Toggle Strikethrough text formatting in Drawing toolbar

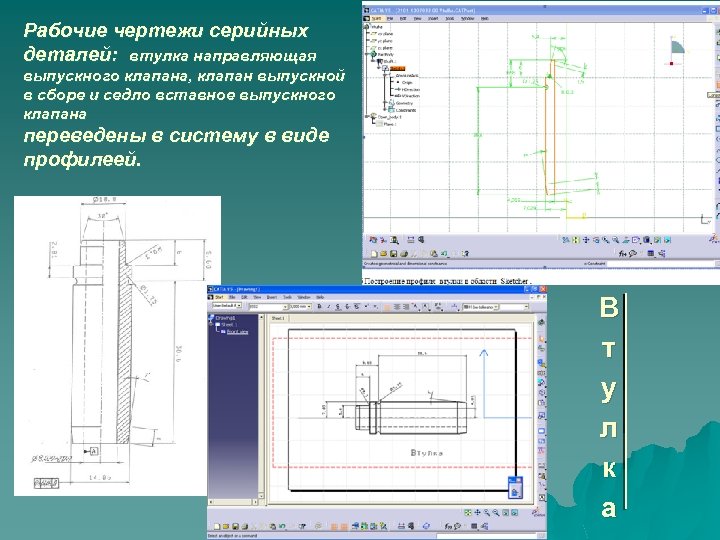[347, 306]
